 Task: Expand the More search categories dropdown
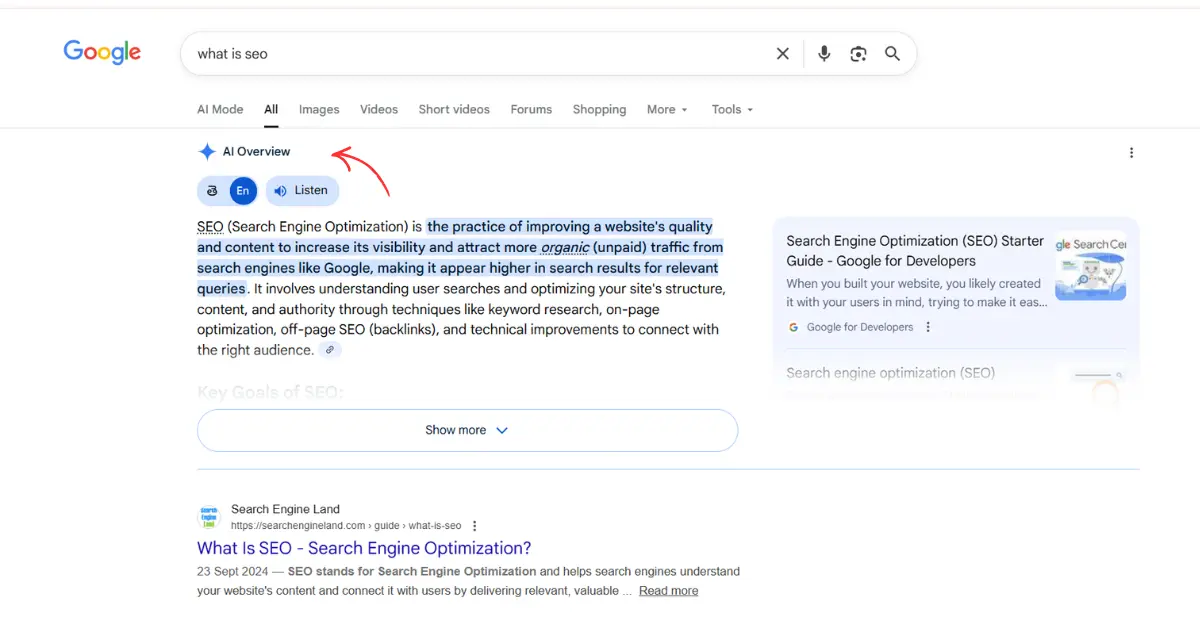pyautogui.click(x=666, y=109)
